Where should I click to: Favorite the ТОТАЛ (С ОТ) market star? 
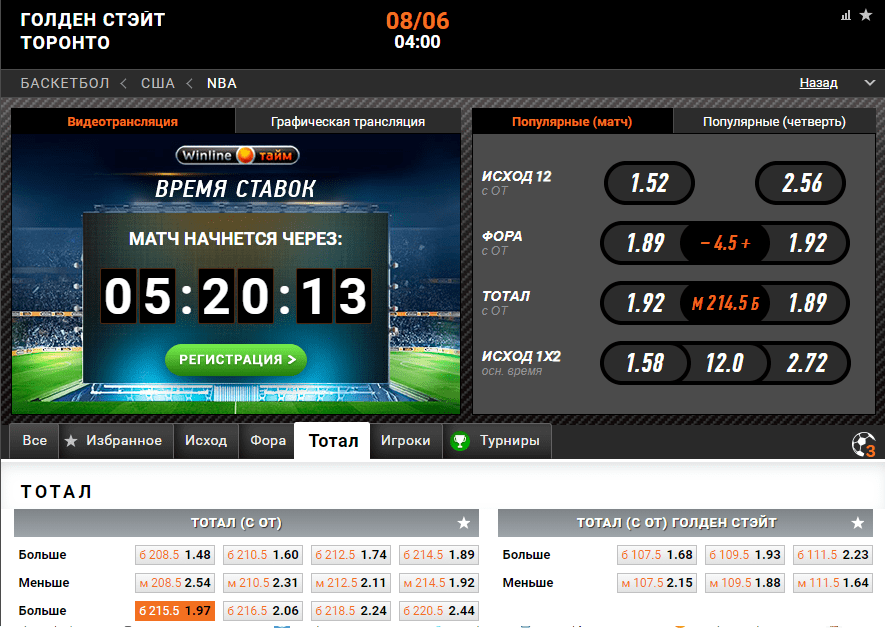[464, 523]
